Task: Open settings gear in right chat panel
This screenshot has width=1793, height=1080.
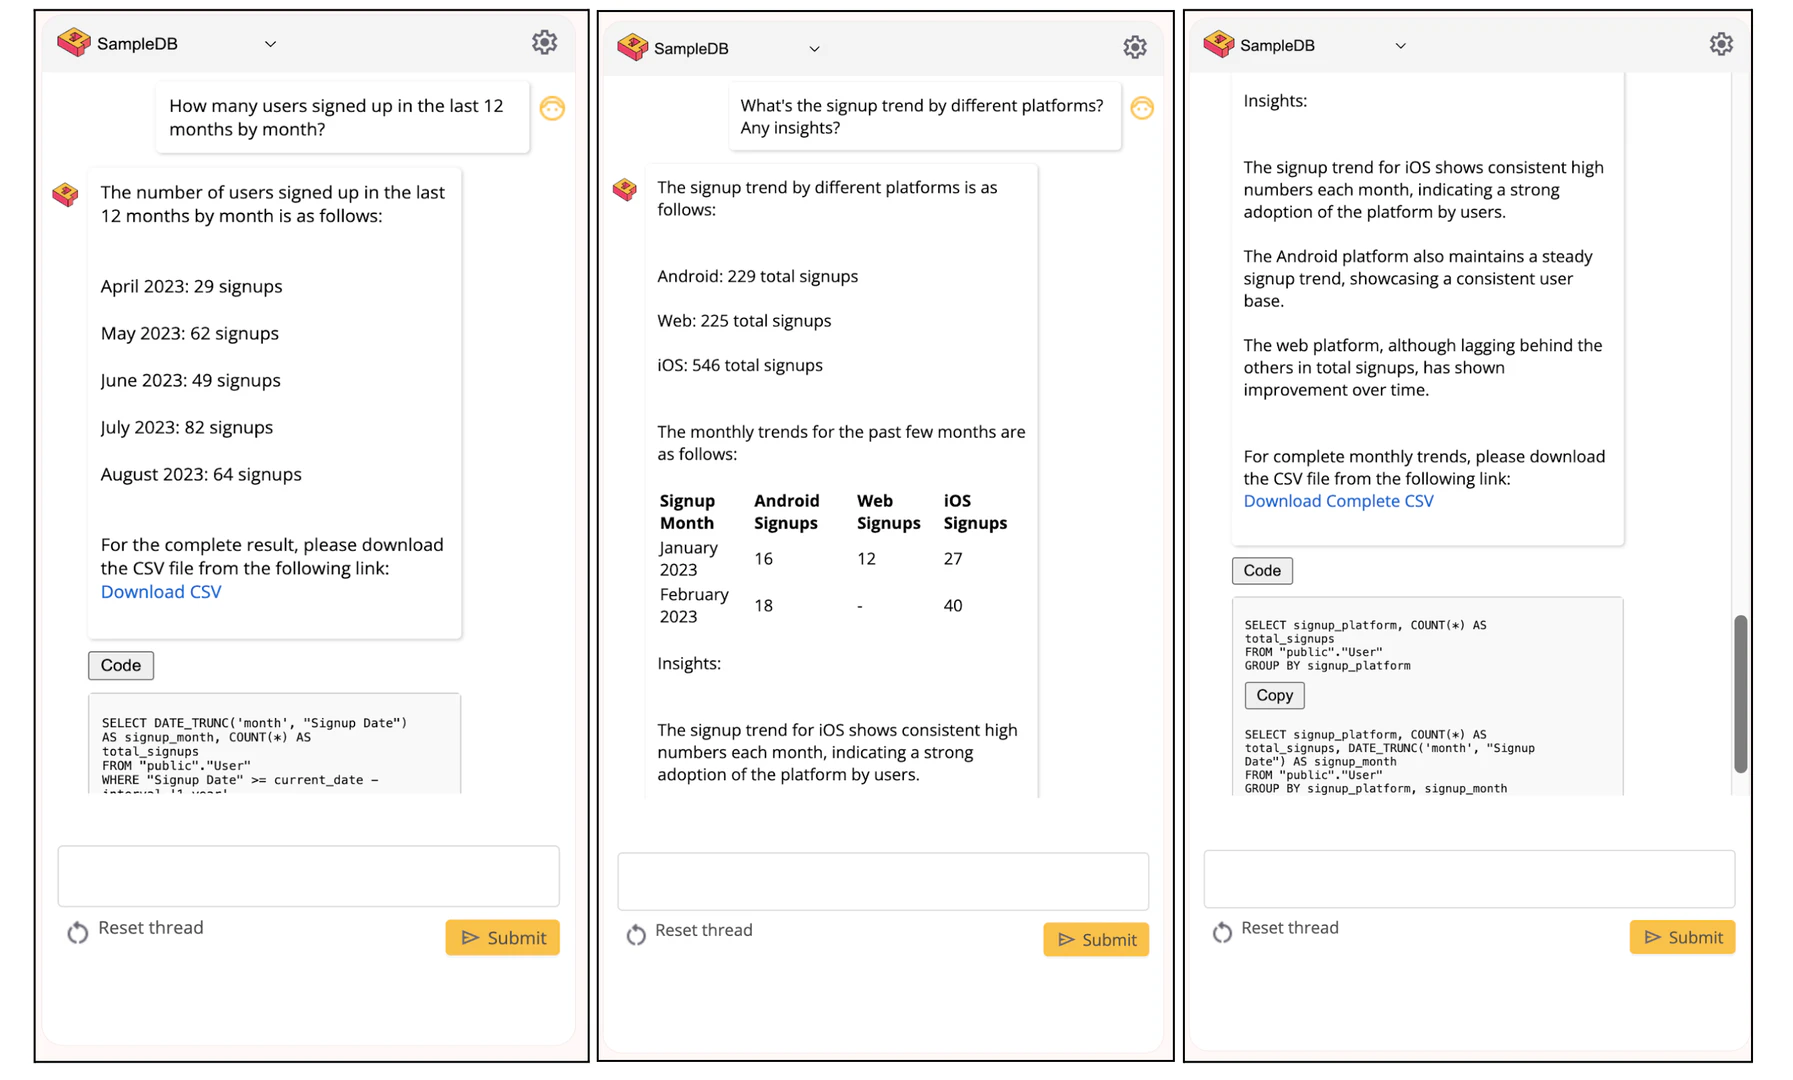Action: 1720,44
